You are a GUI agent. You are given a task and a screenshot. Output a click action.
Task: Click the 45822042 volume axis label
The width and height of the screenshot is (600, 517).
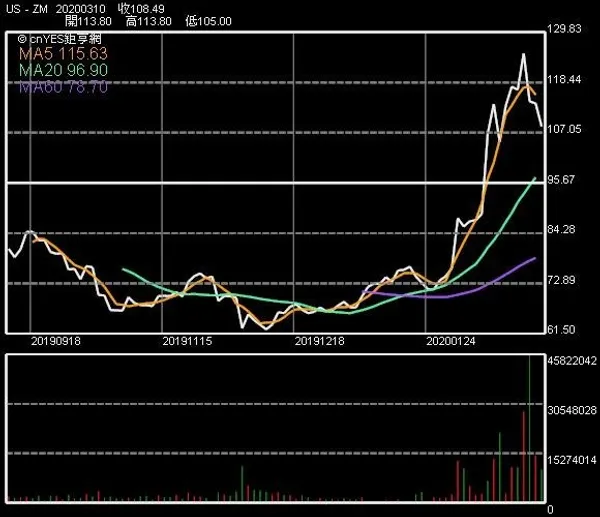572,360
